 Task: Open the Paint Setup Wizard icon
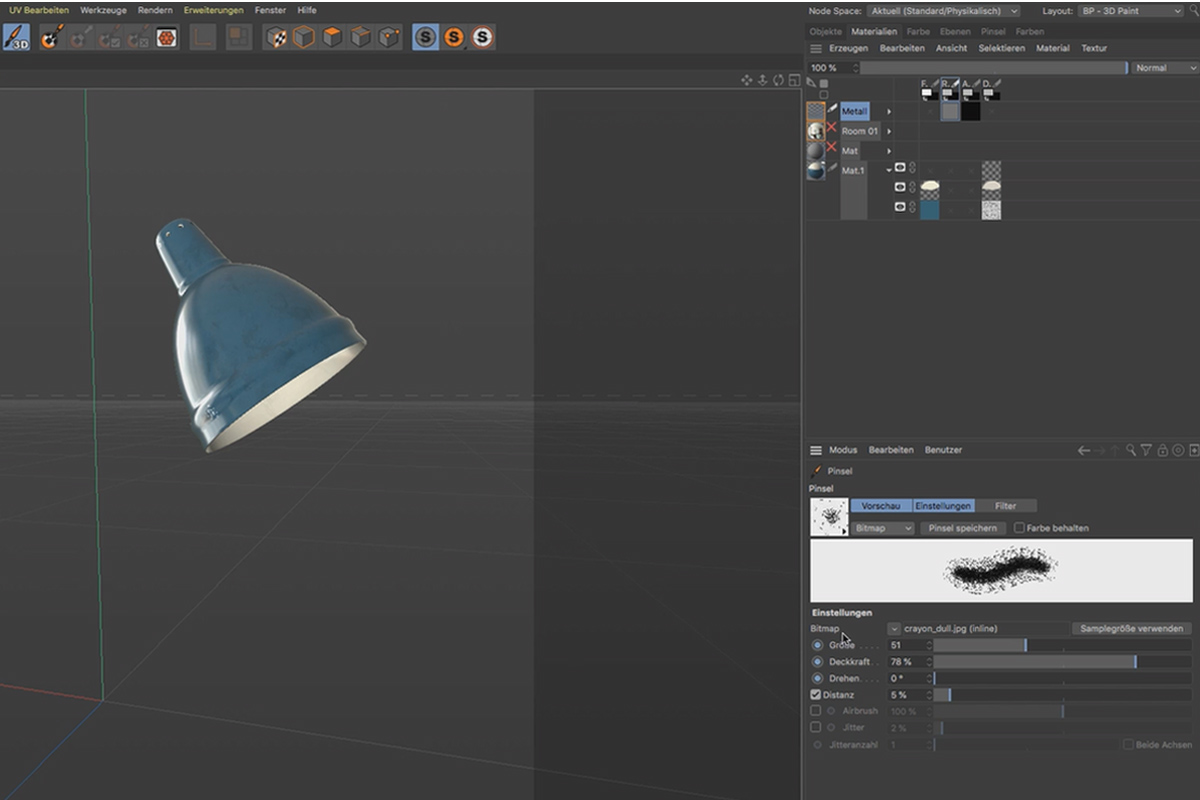(x=52, y=38)
